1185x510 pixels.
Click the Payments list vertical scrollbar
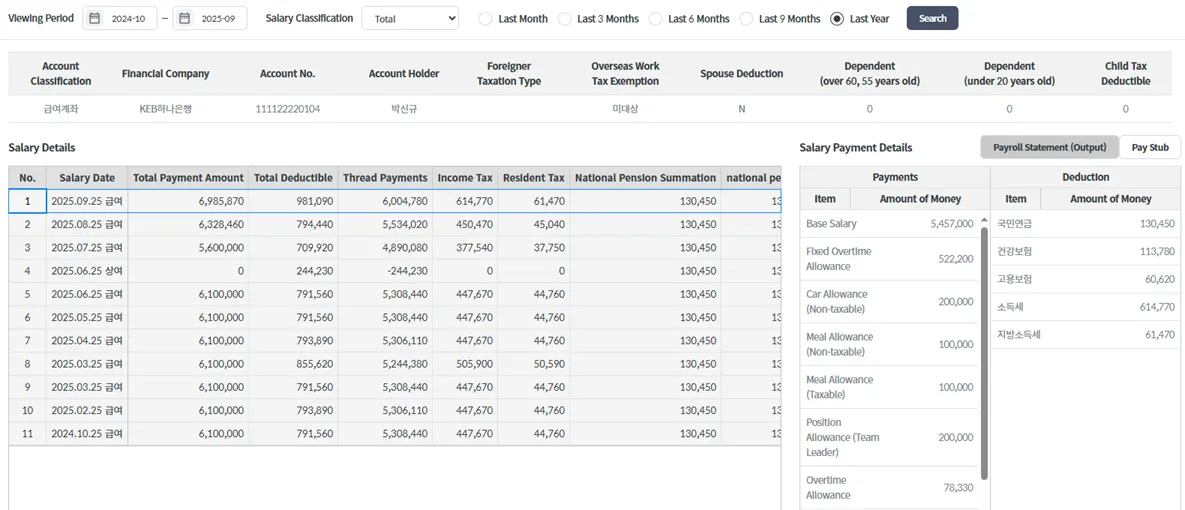pos(984,350)
